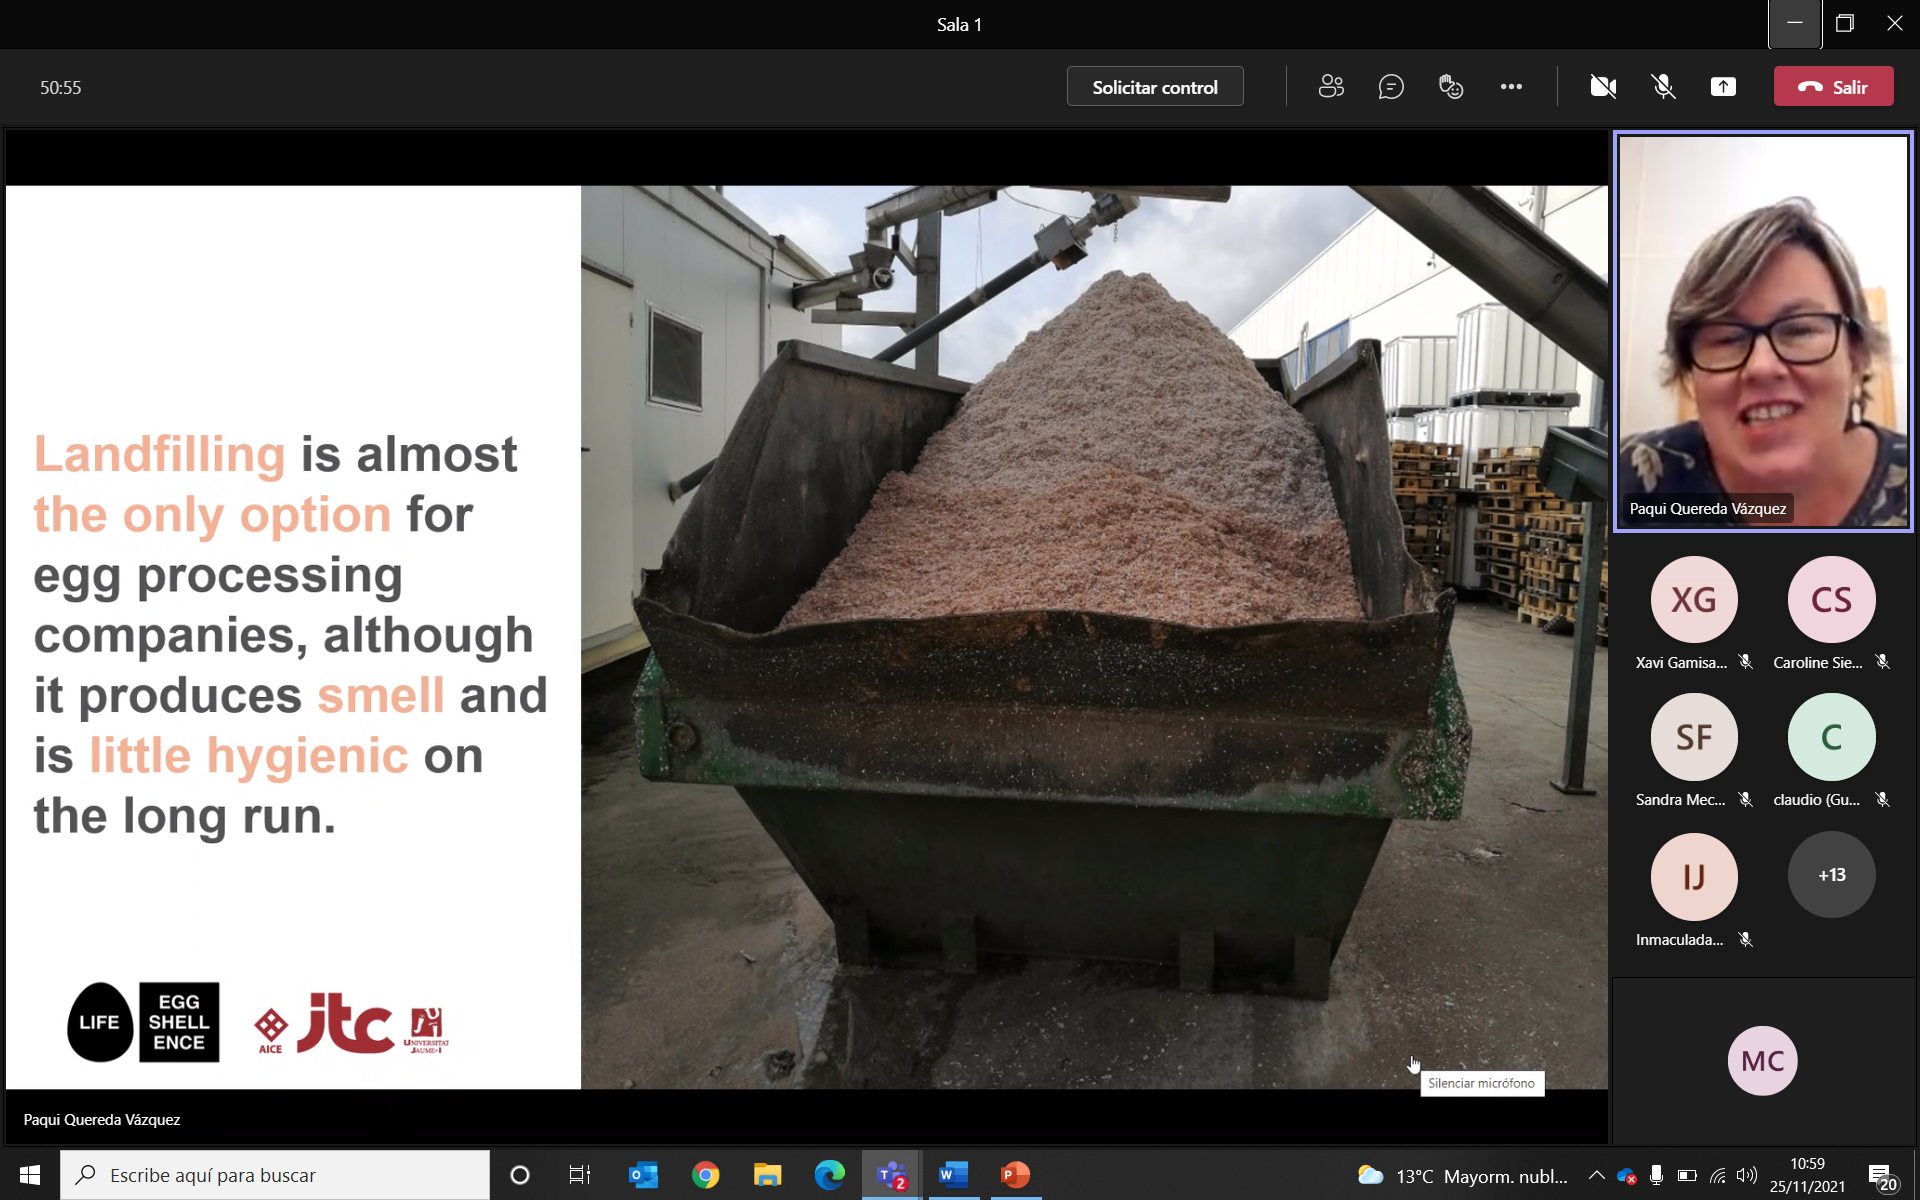
Task: Open Task View from the taskbar
Action: point(580,1175)
